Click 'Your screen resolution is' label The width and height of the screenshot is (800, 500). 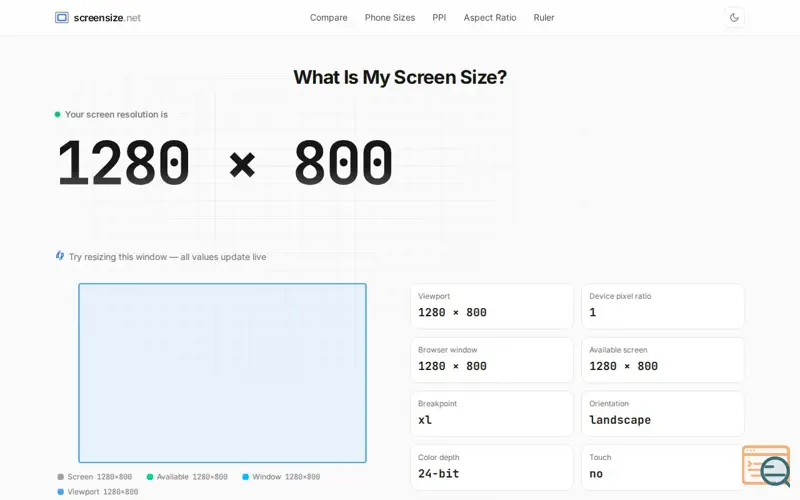116,115
